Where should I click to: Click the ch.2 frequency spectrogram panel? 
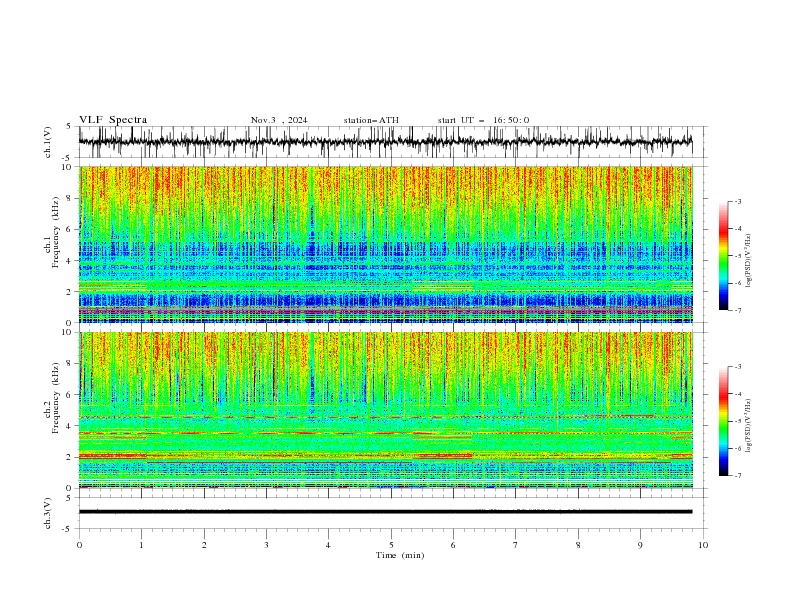(385, 410)
